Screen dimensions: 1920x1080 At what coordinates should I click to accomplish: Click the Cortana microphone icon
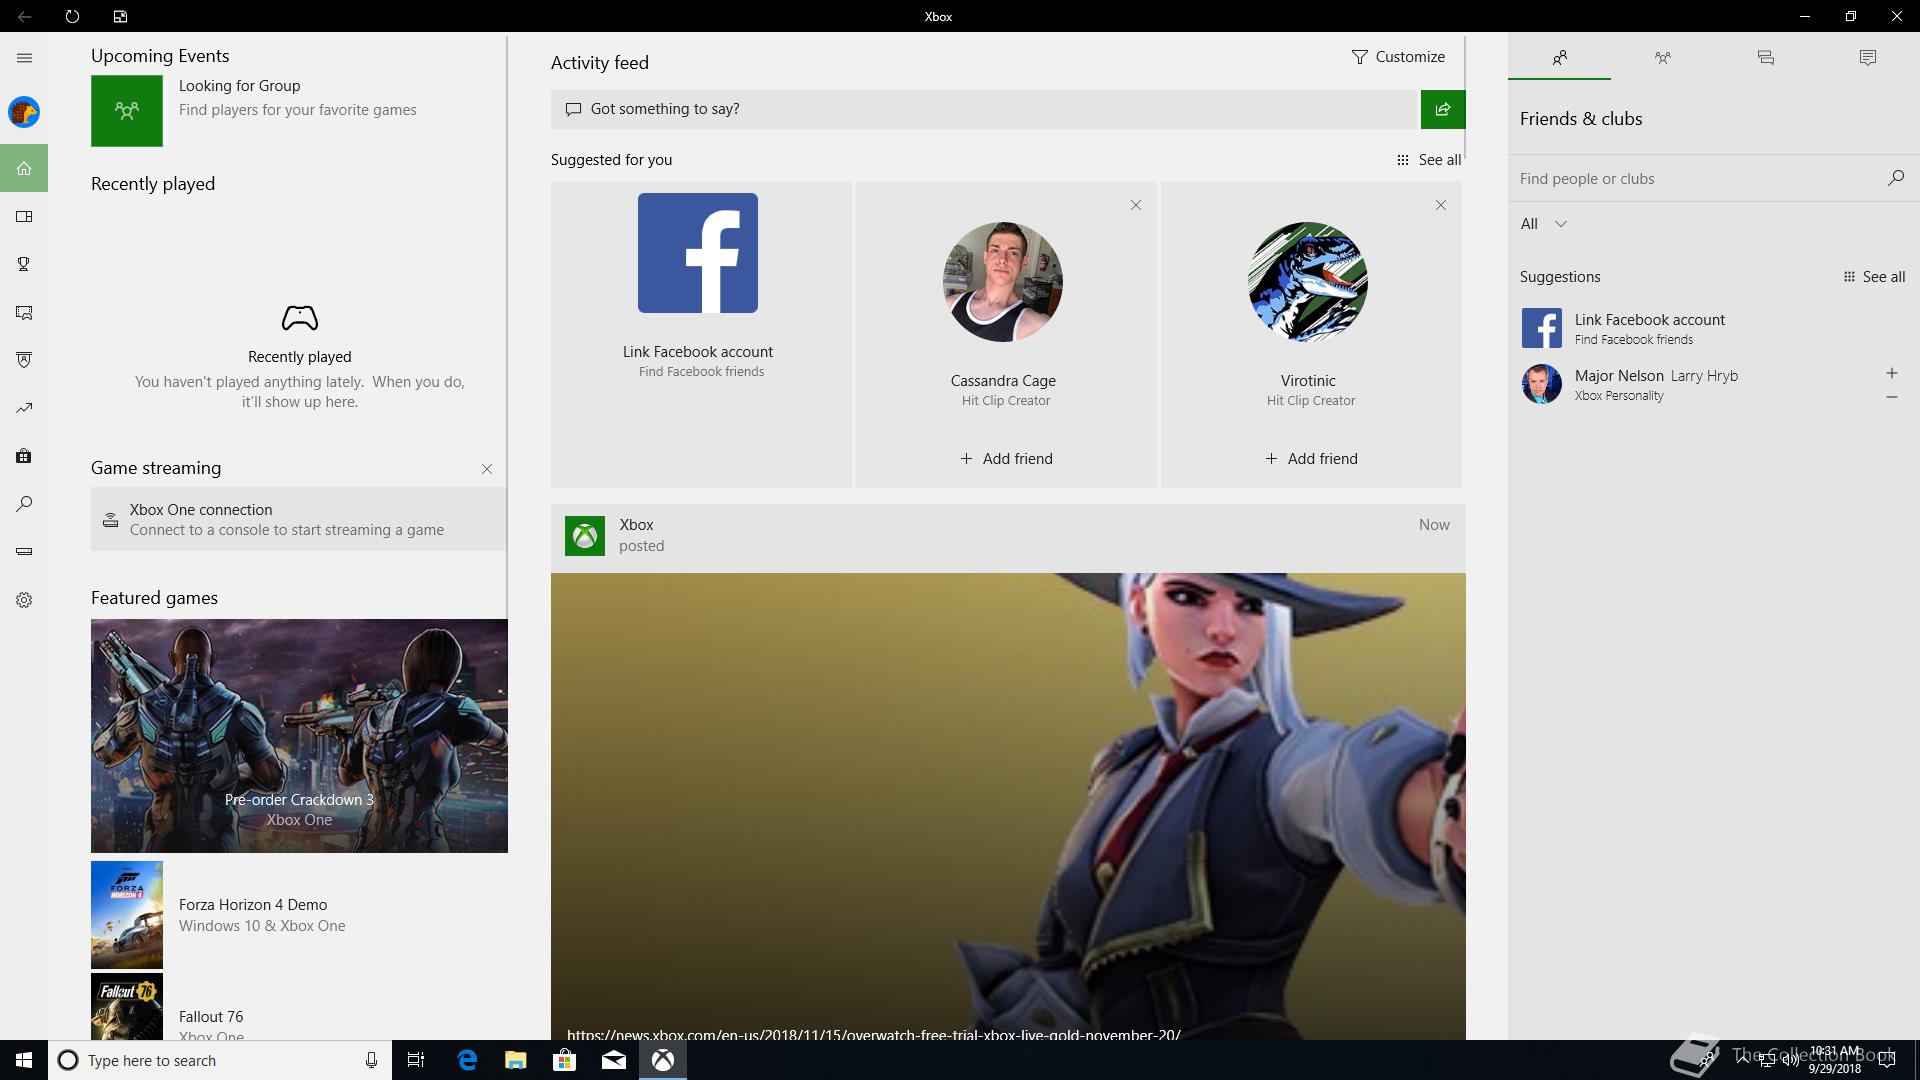[371, 1060]
